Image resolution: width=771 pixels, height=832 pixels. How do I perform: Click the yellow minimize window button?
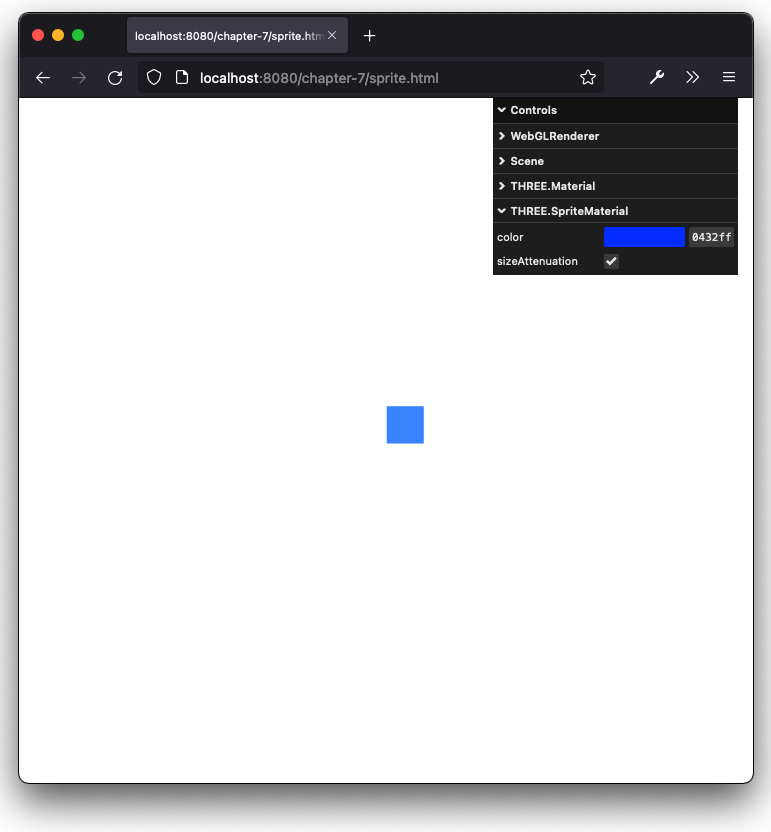[x=58, y=35]
